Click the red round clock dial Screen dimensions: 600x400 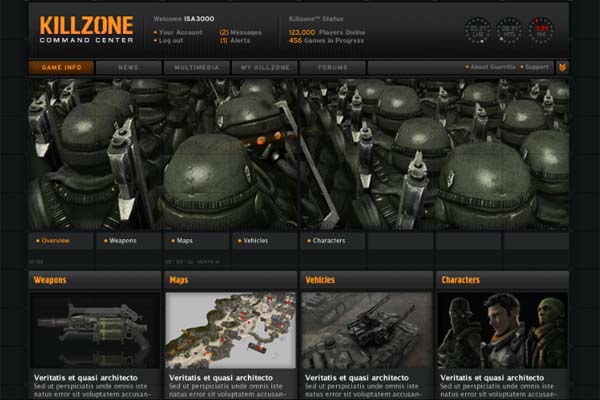tap(541, 30)
